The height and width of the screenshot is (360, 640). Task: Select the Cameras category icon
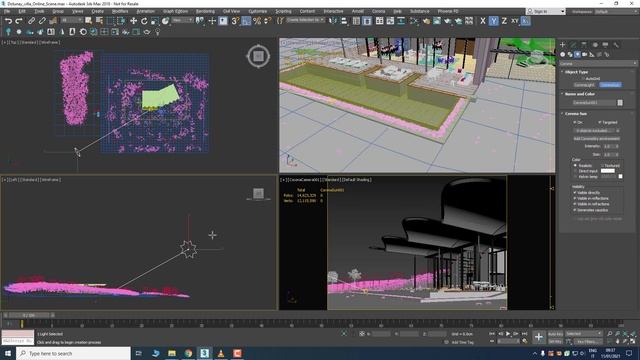point(584,54)
